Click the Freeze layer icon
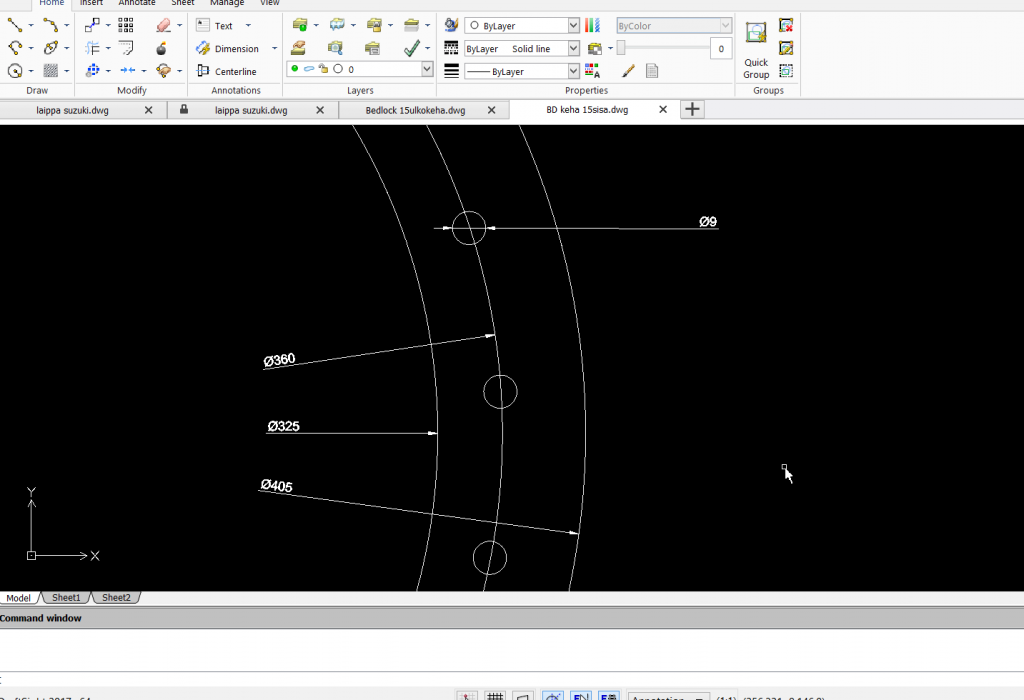 (x=337, y=25)
